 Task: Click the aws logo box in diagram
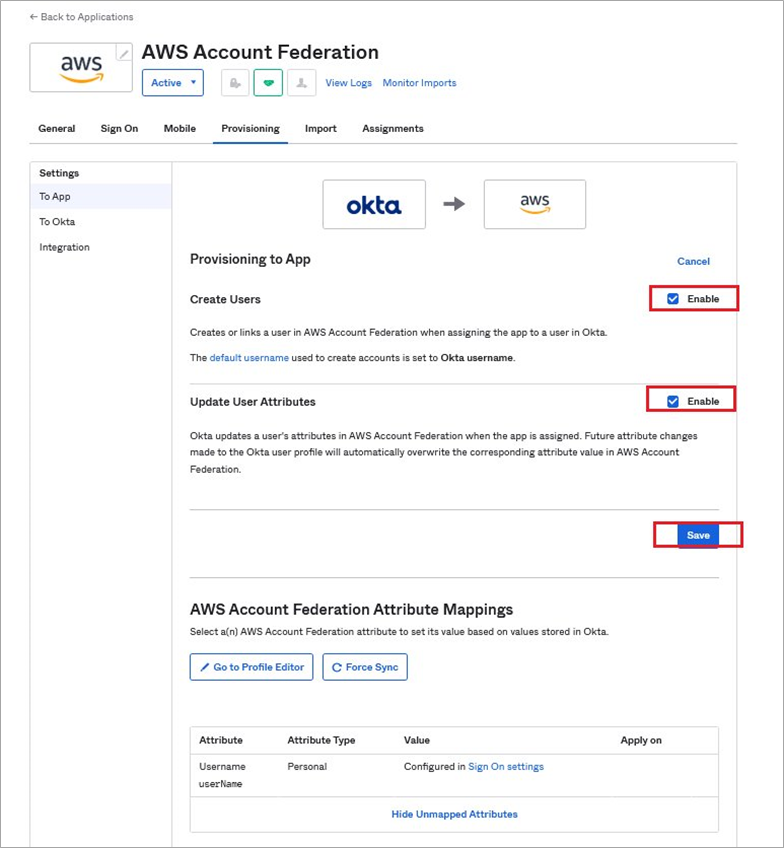(x=535, y=204)
